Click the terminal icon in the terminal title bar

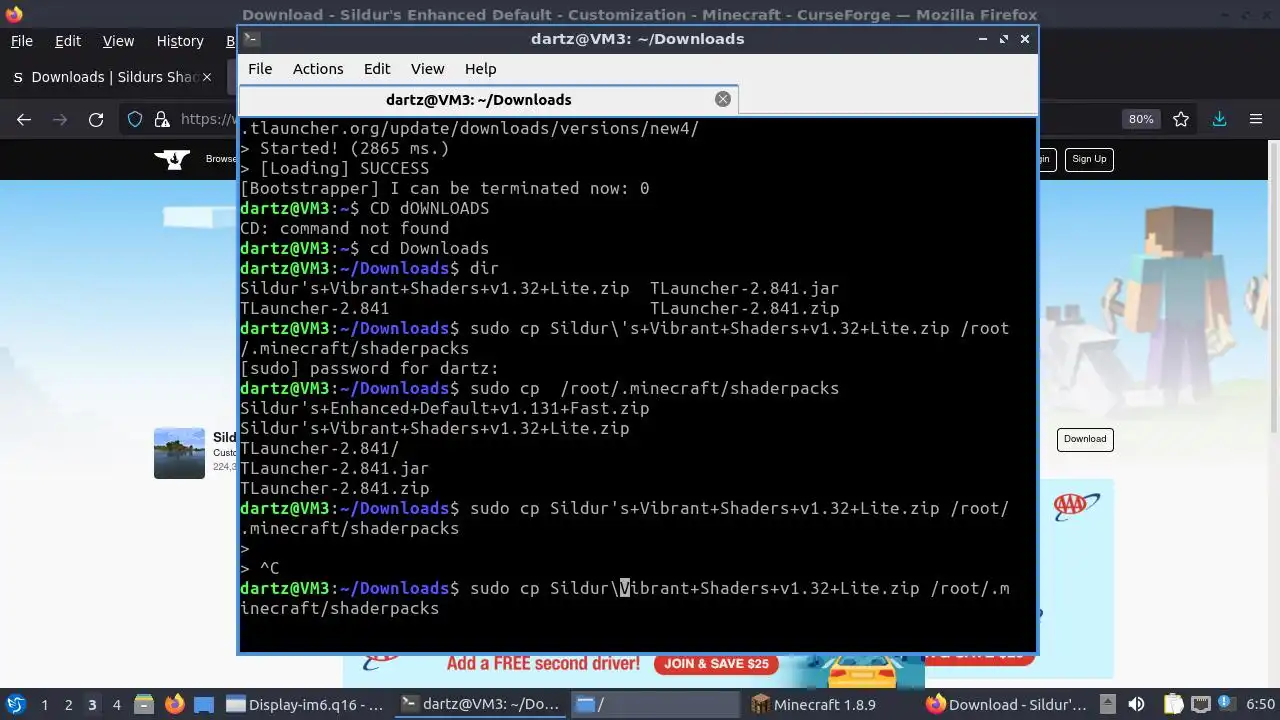(252, 39)
